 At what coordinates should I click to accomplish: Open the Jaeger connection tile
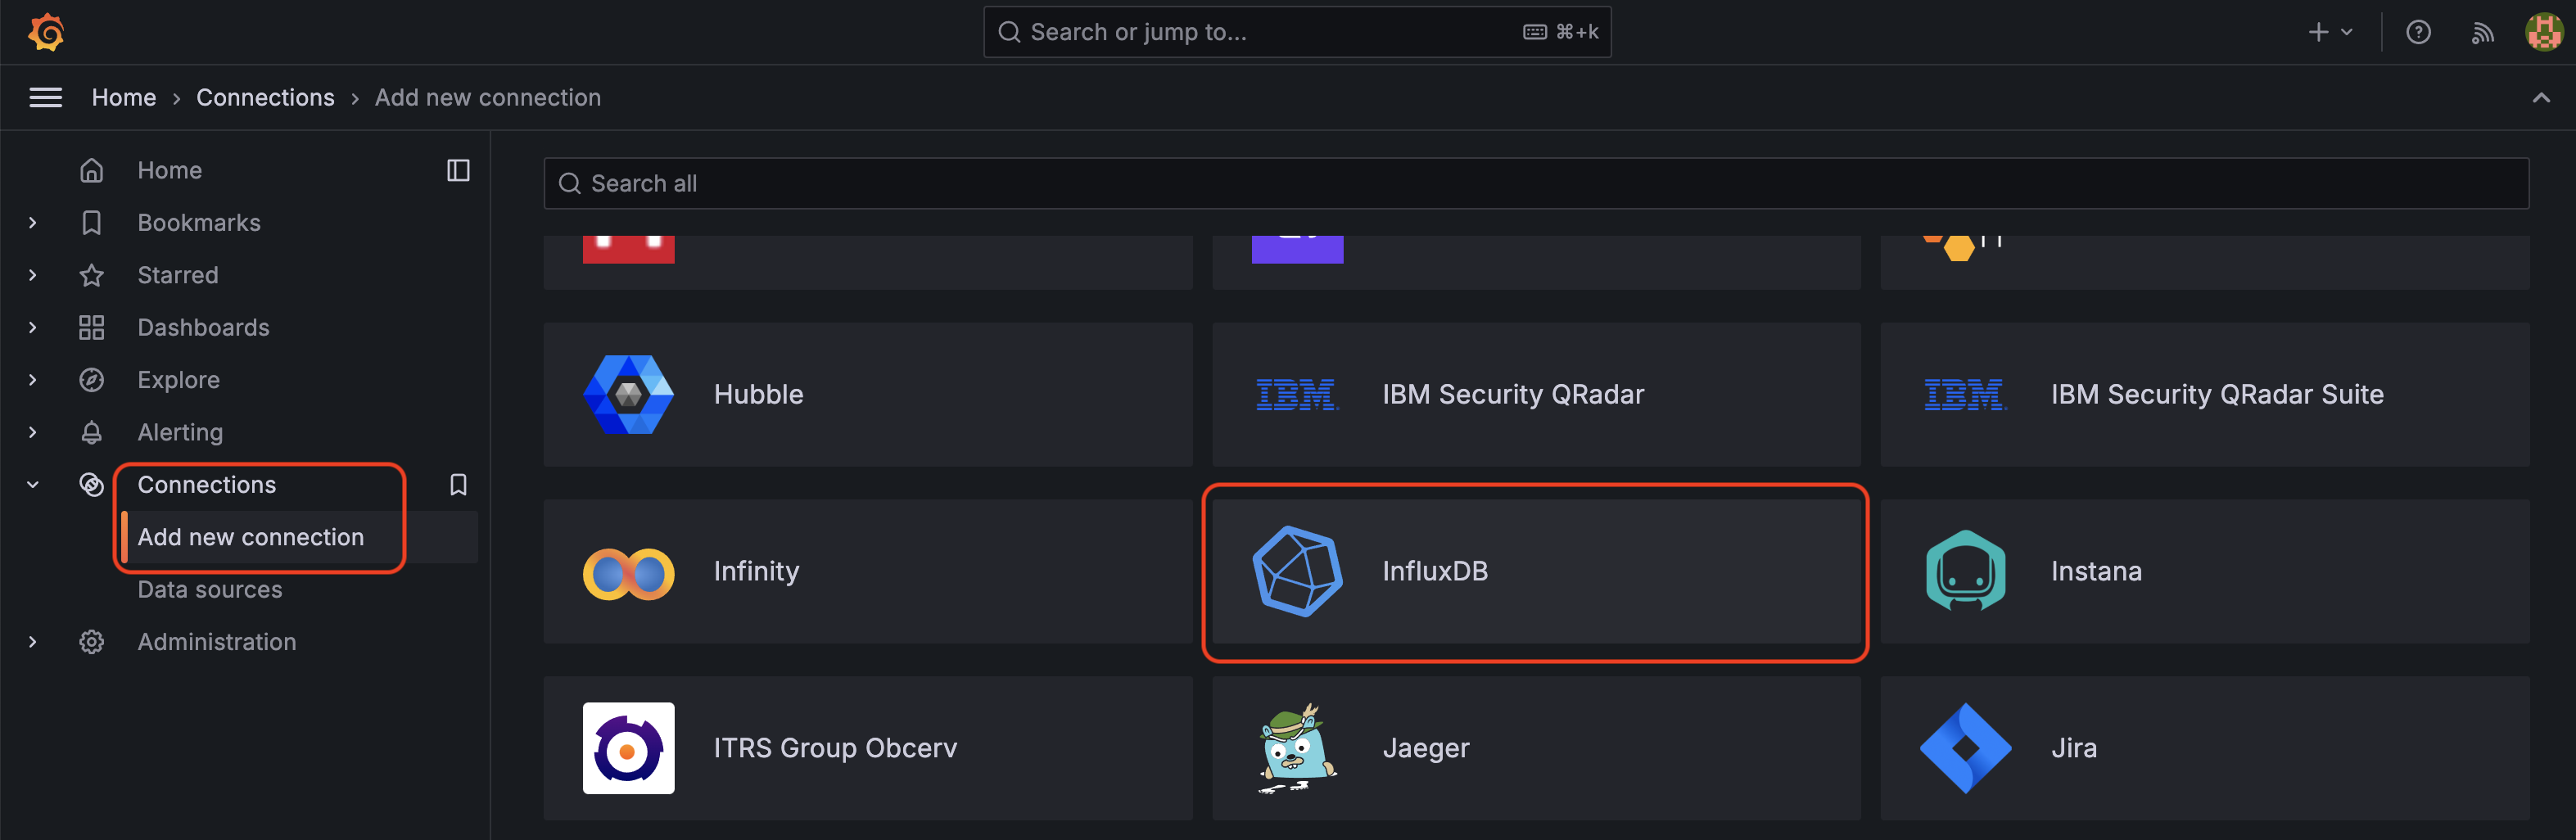click(1535, 747)
